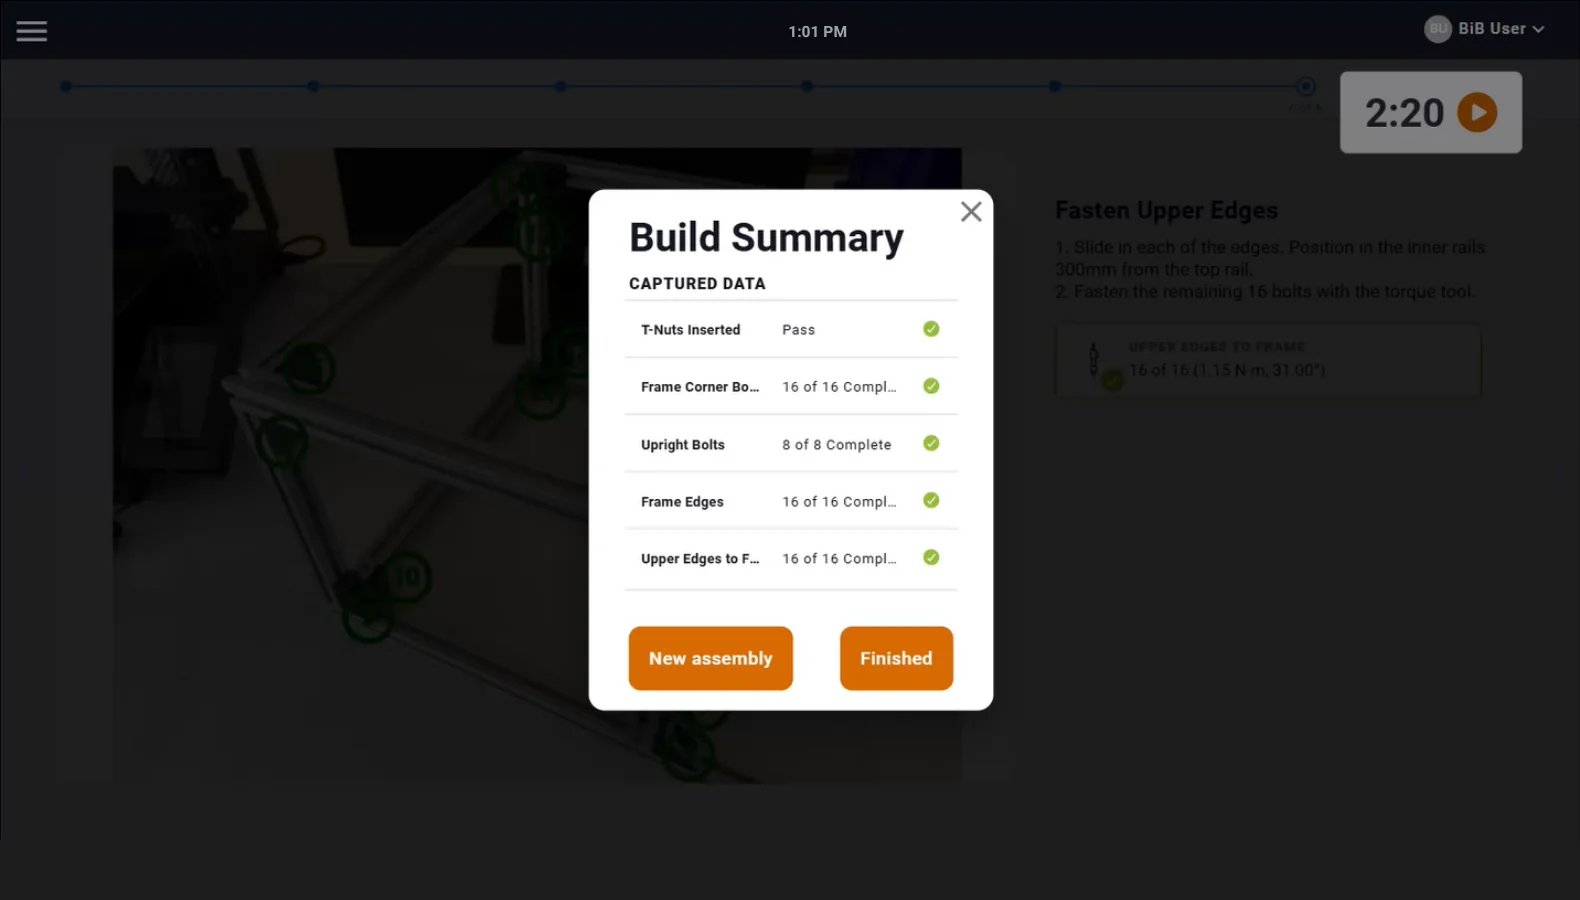Click the torque tool icon in background card
The width and height of the screenshot is (1580, 900).
pos(1094,359)
